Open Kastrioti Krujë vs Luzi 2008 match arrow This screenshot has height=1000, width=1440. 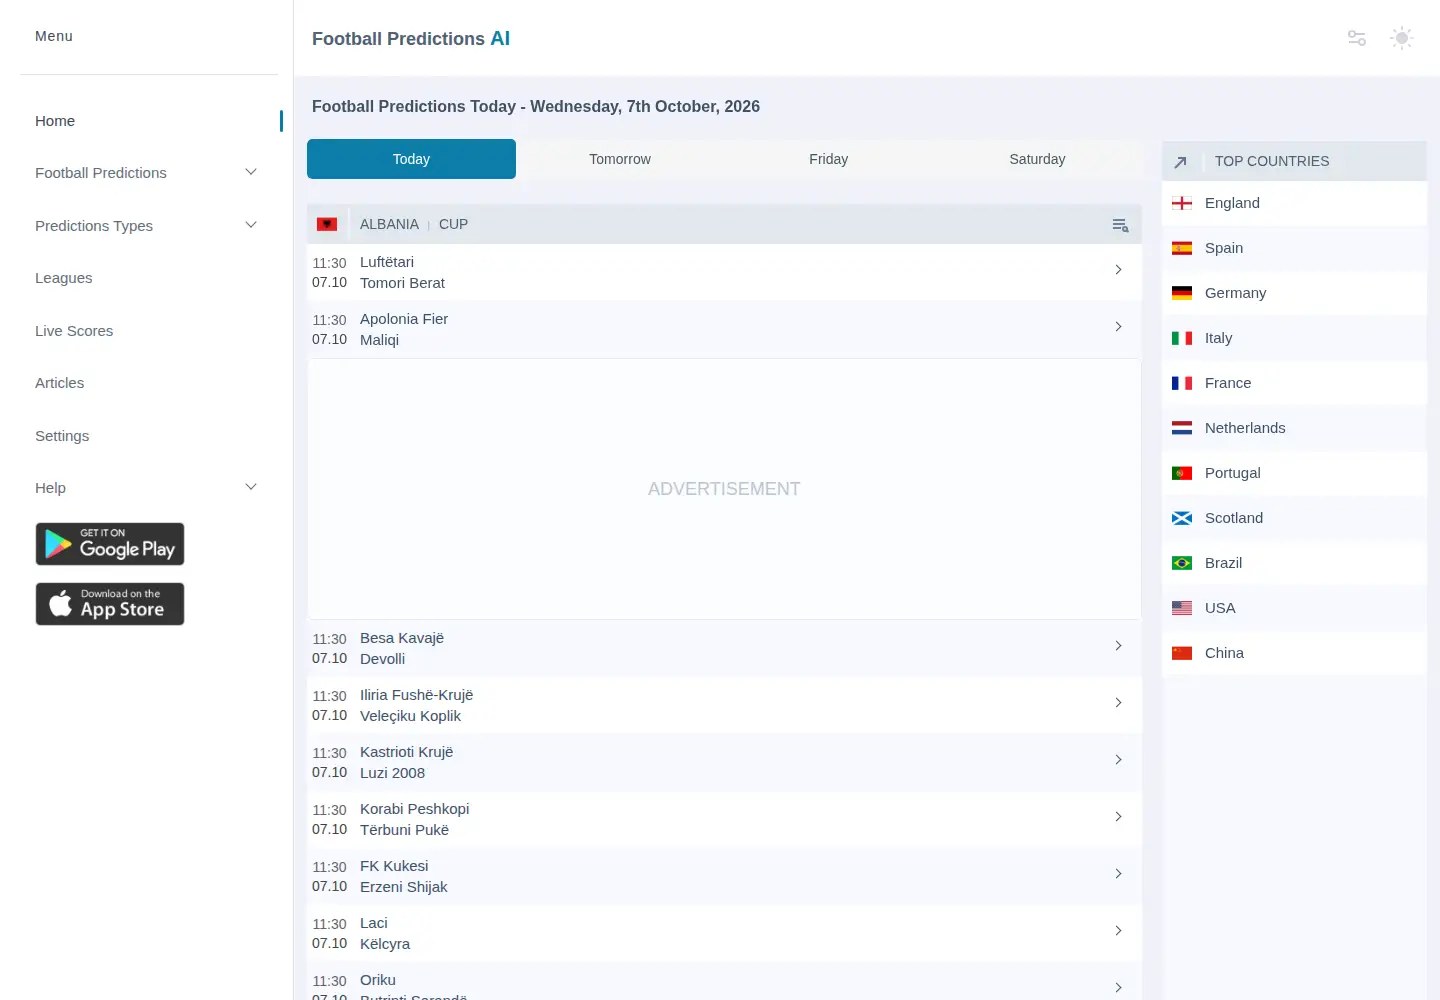(x=1118, y=760)
